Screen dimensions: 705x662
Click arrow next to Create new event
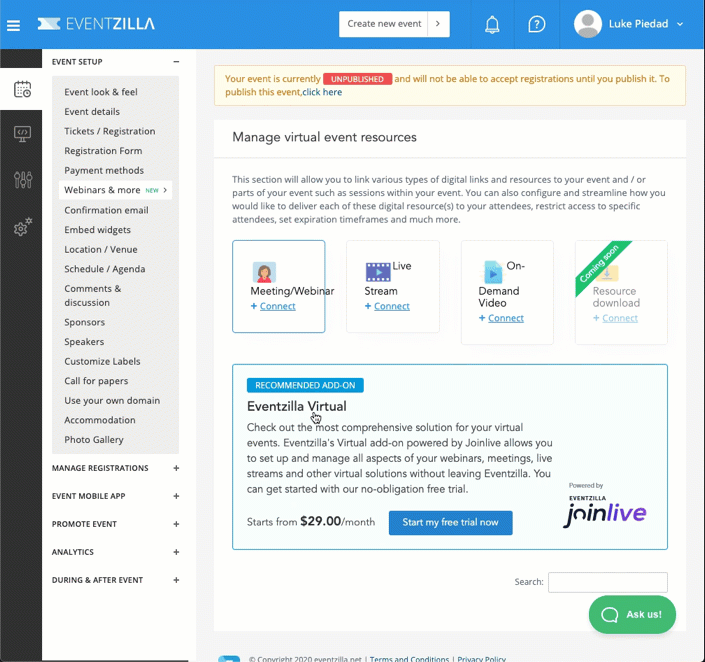[438, 24]
